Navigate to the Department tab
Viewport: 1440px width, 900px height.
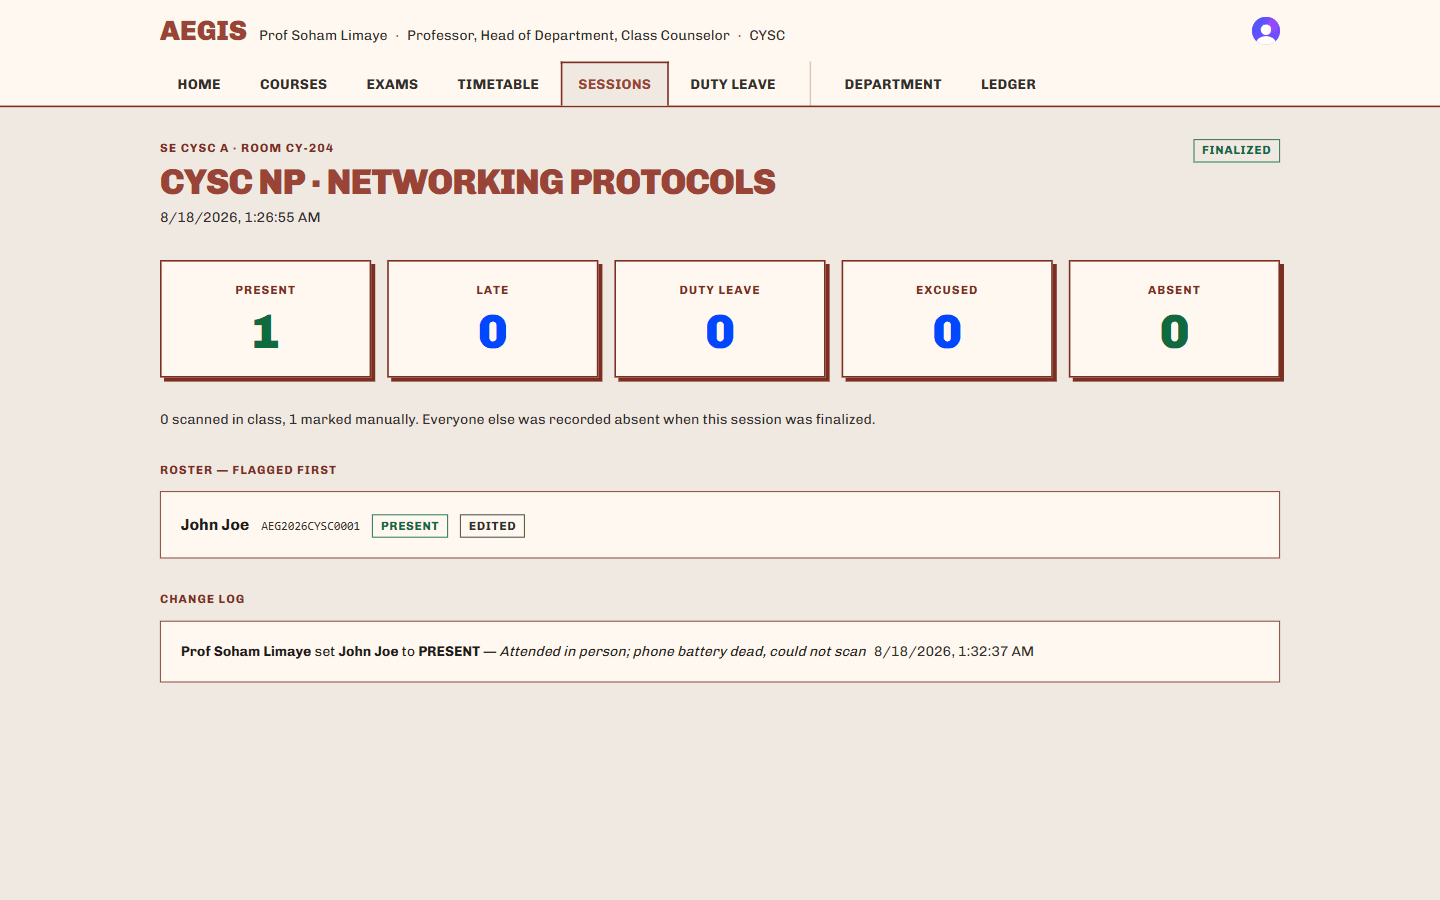click(893, 84)
